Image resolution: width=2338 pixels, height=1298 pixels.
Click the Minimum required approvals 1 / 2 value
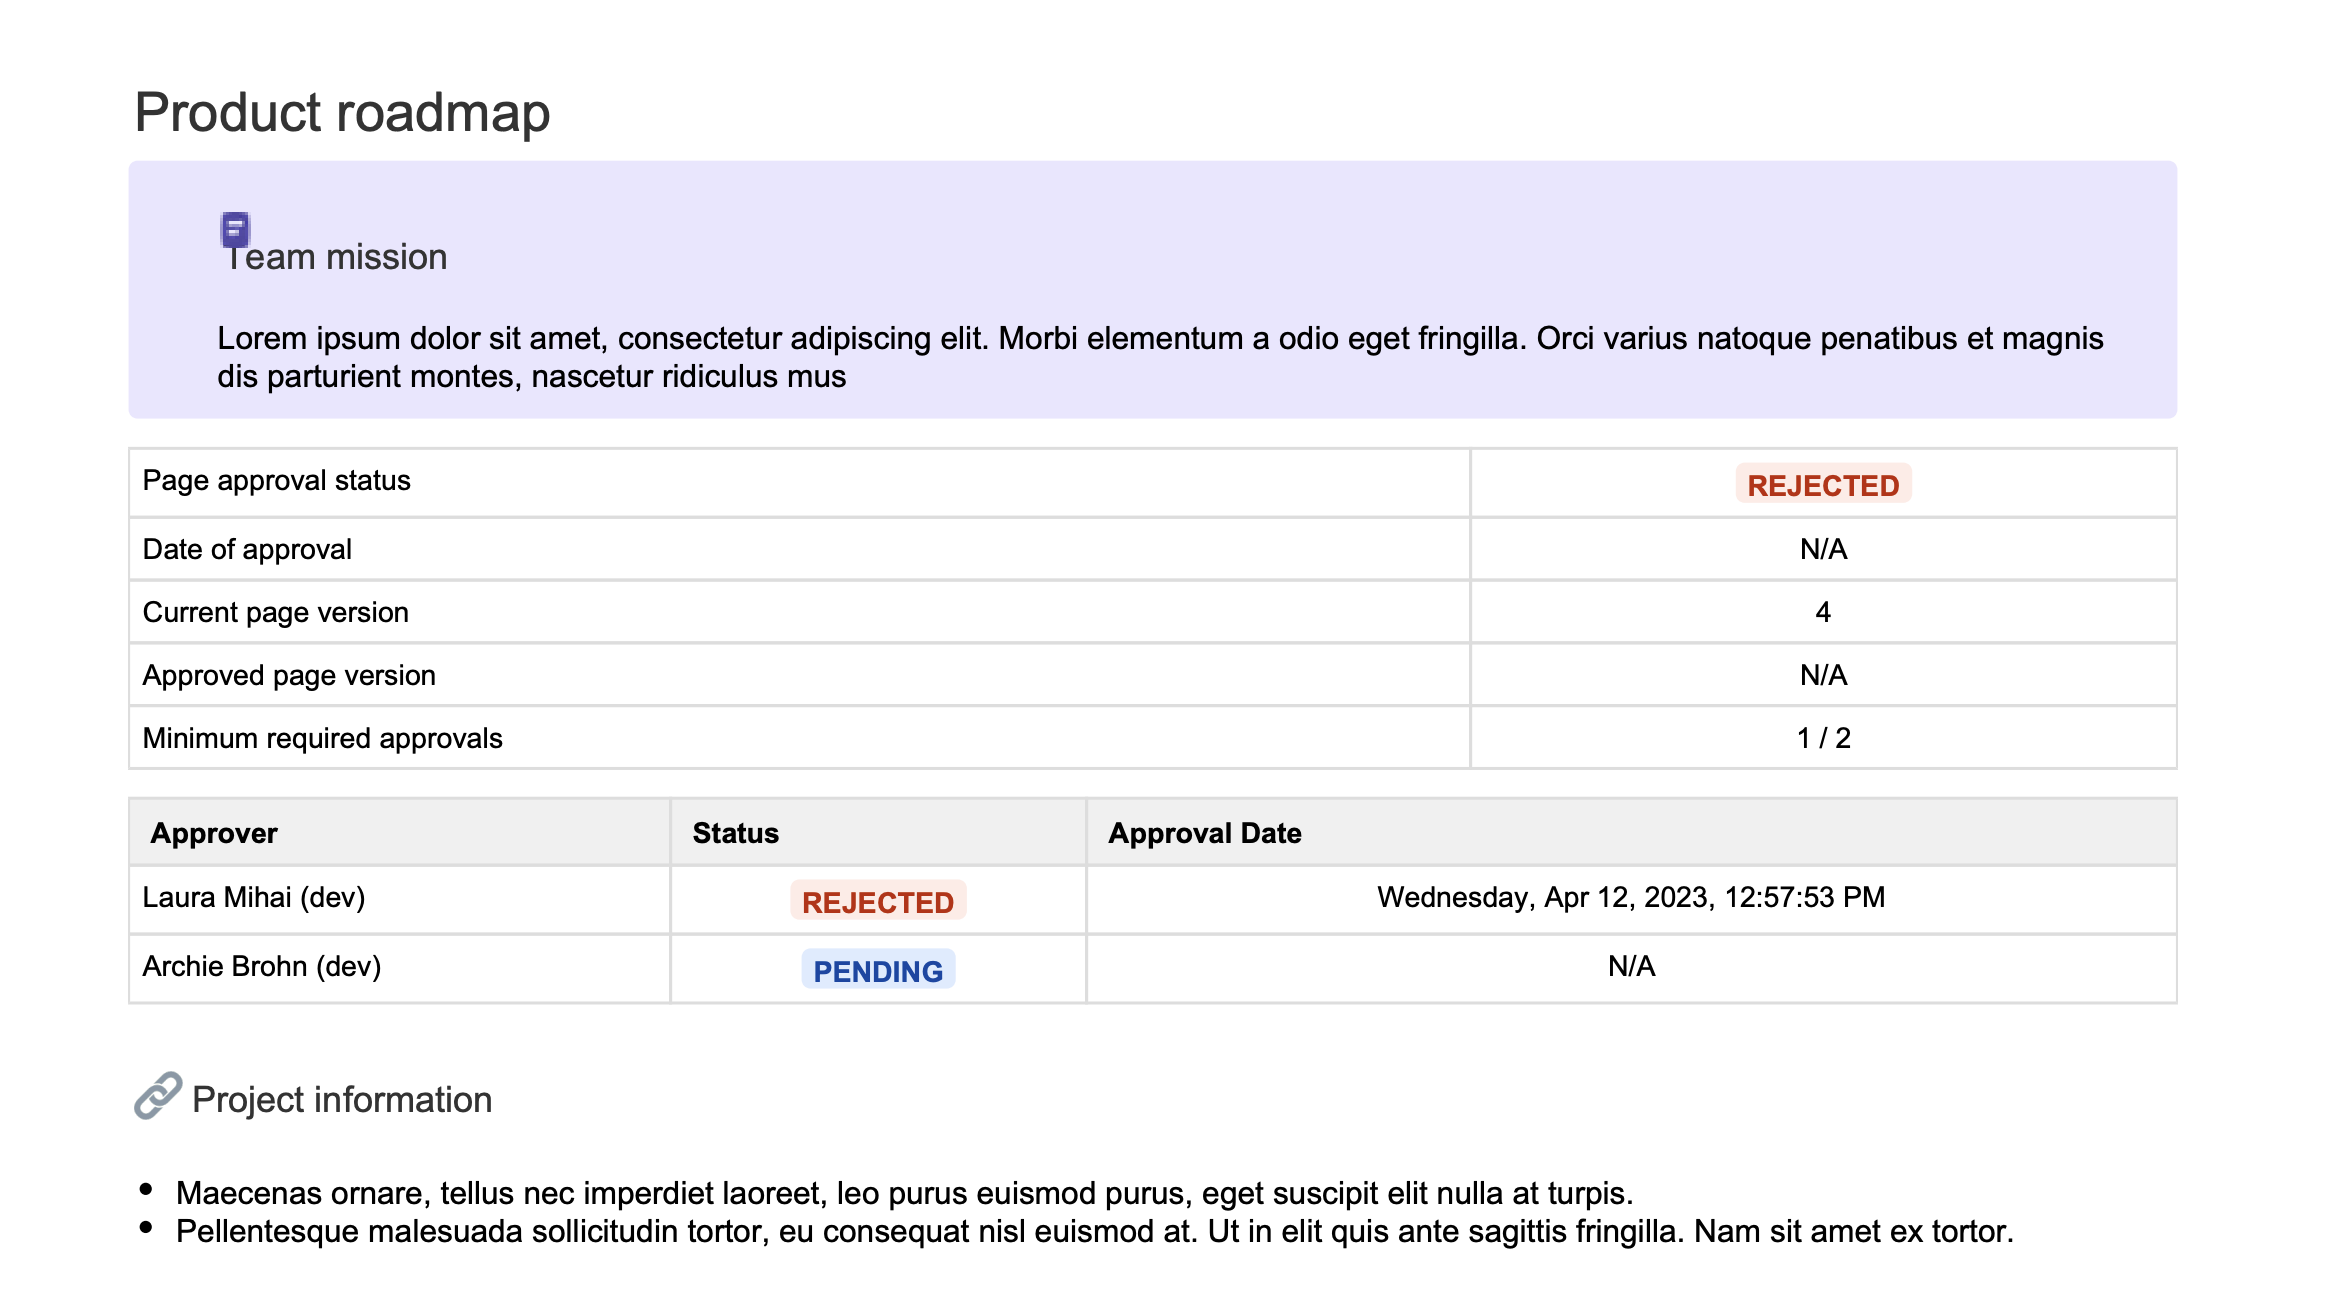point(1822,738)
